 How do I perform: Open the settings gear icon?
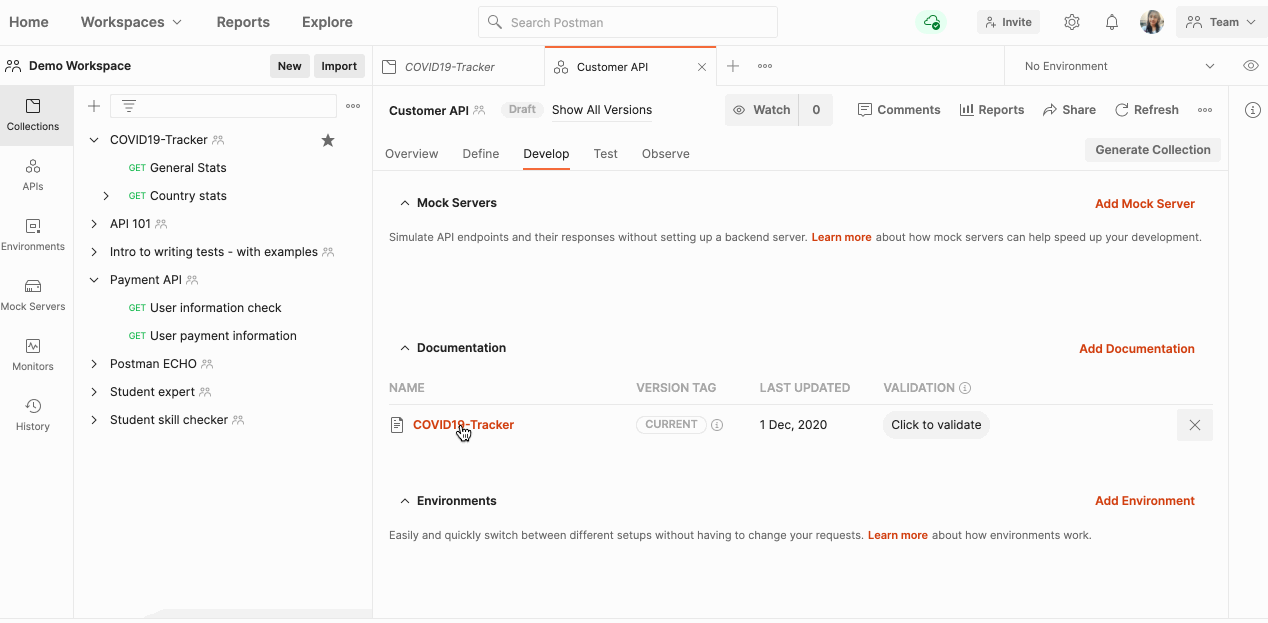point(1072,22)
